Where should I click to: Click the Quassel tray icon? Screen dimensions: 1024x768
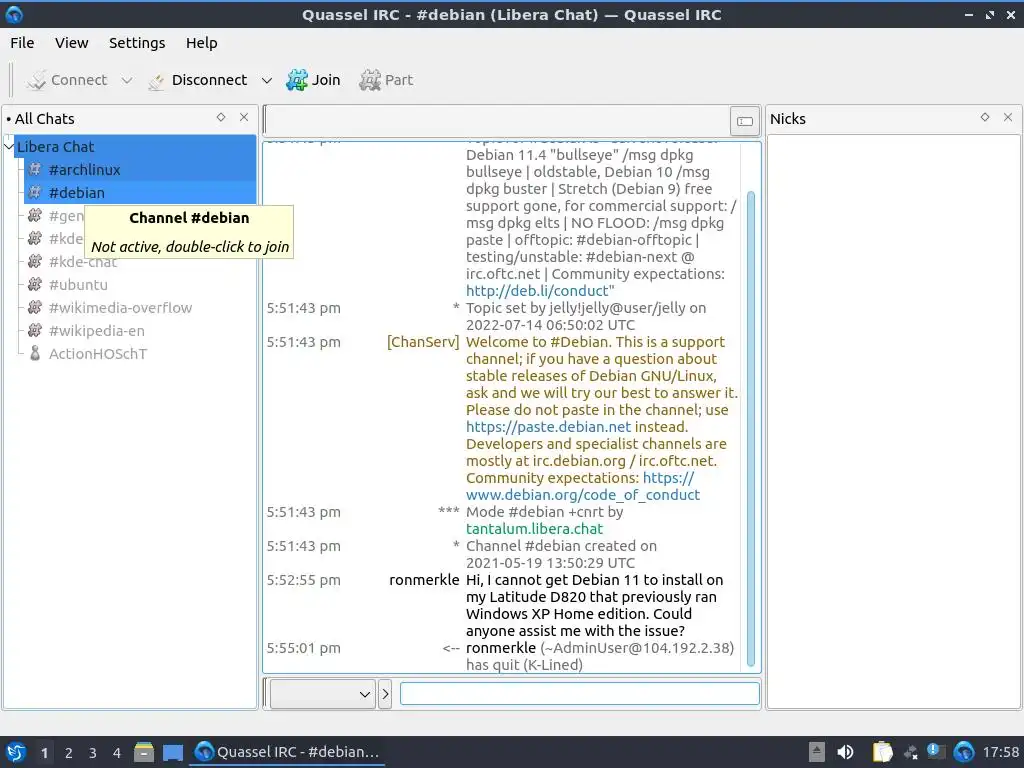tap(964, 752)
